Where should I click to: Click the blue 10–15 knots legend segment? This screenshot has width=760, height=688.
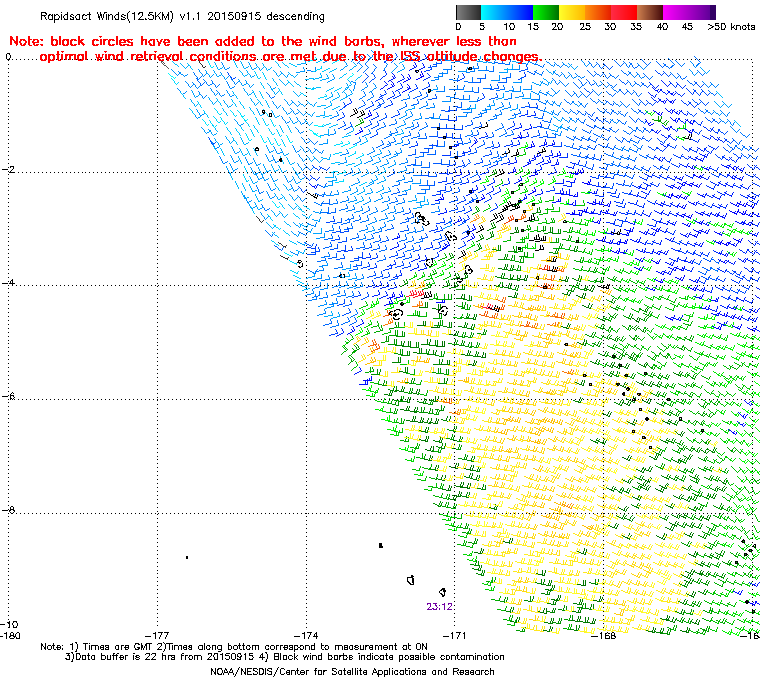click(x=520, y=12)
